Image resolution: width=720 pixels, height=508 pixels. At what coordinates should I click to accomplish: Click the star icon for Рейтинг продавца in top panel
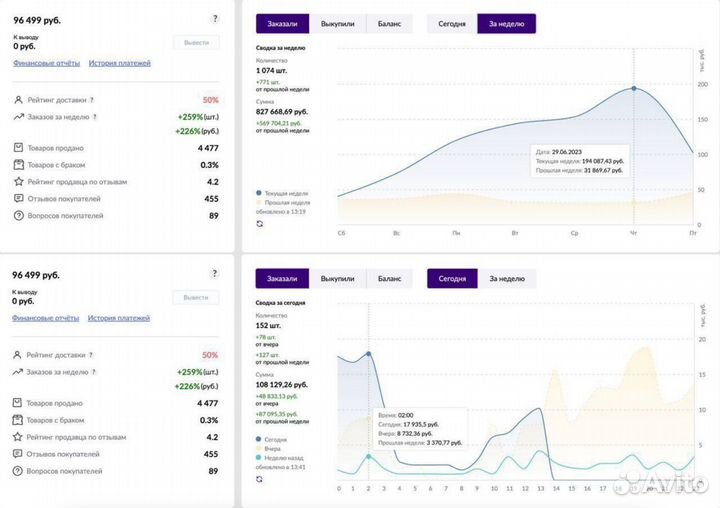pos(19,182)
